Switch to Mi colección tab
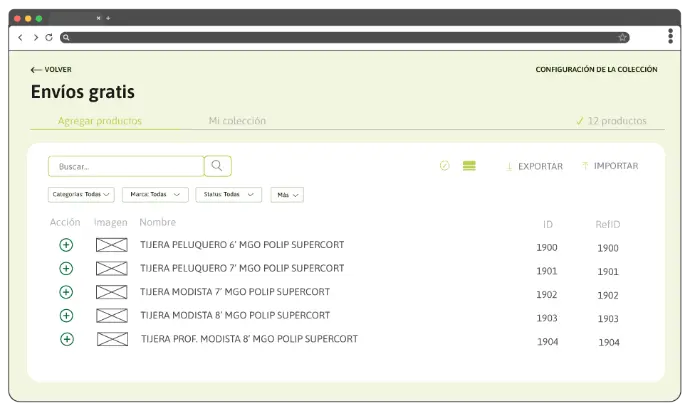 tap(237, 121)
